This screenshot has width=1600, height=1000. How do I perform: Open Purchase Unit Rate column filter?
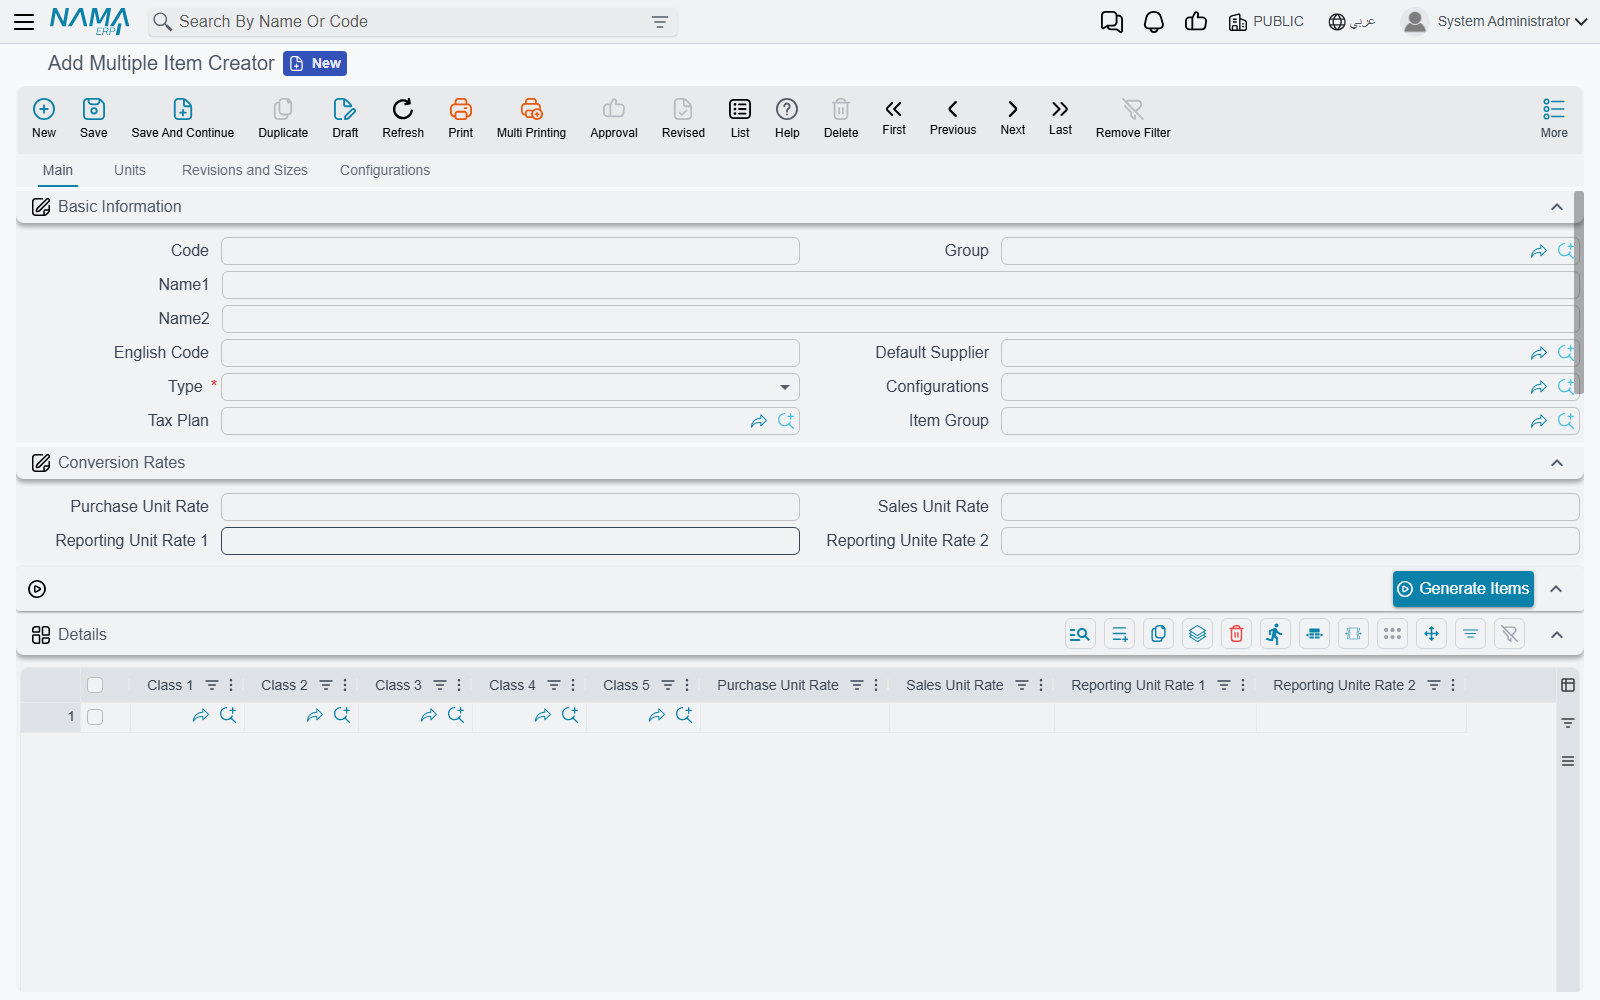click(857, 685)
